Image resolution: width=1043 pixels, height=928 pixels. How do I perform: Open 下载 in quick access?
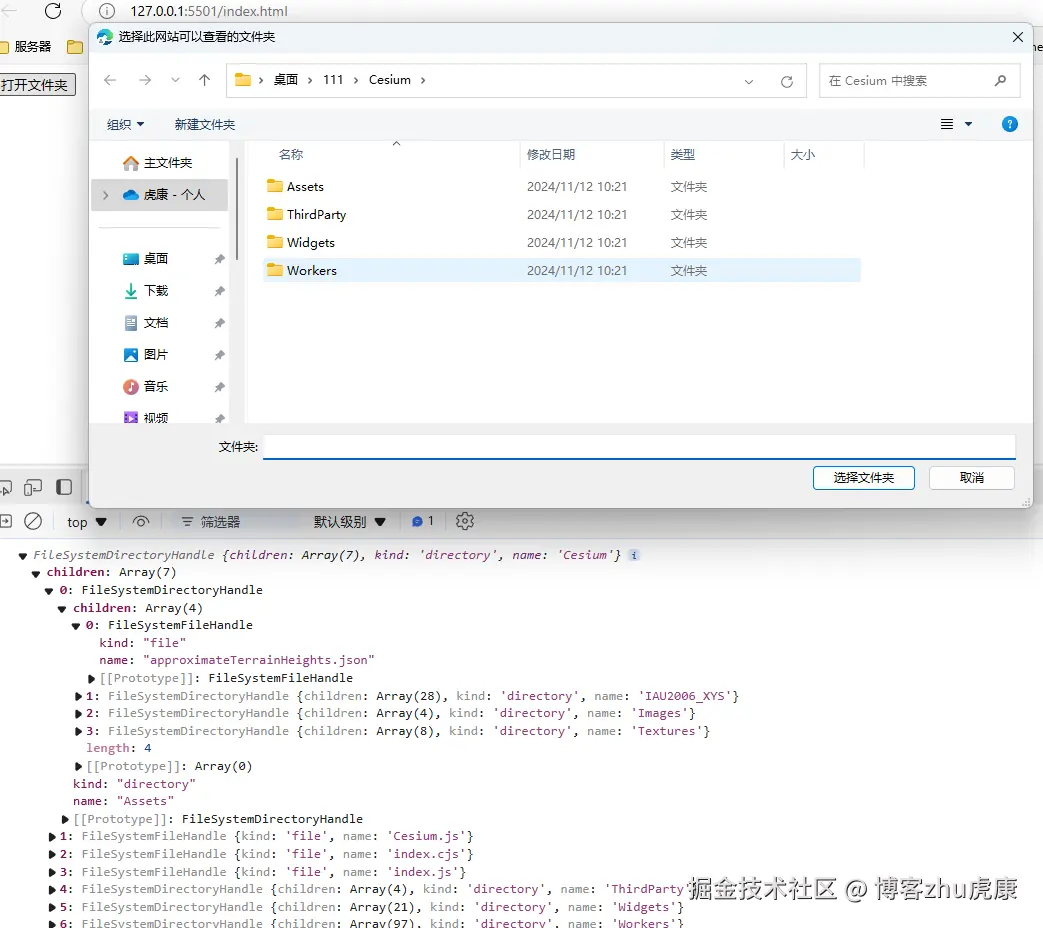coord(146,291)
